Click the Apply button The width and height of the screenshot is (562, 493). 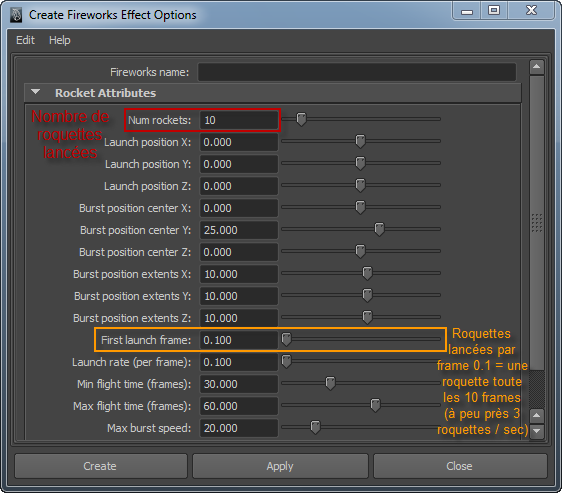coord(280,466)
